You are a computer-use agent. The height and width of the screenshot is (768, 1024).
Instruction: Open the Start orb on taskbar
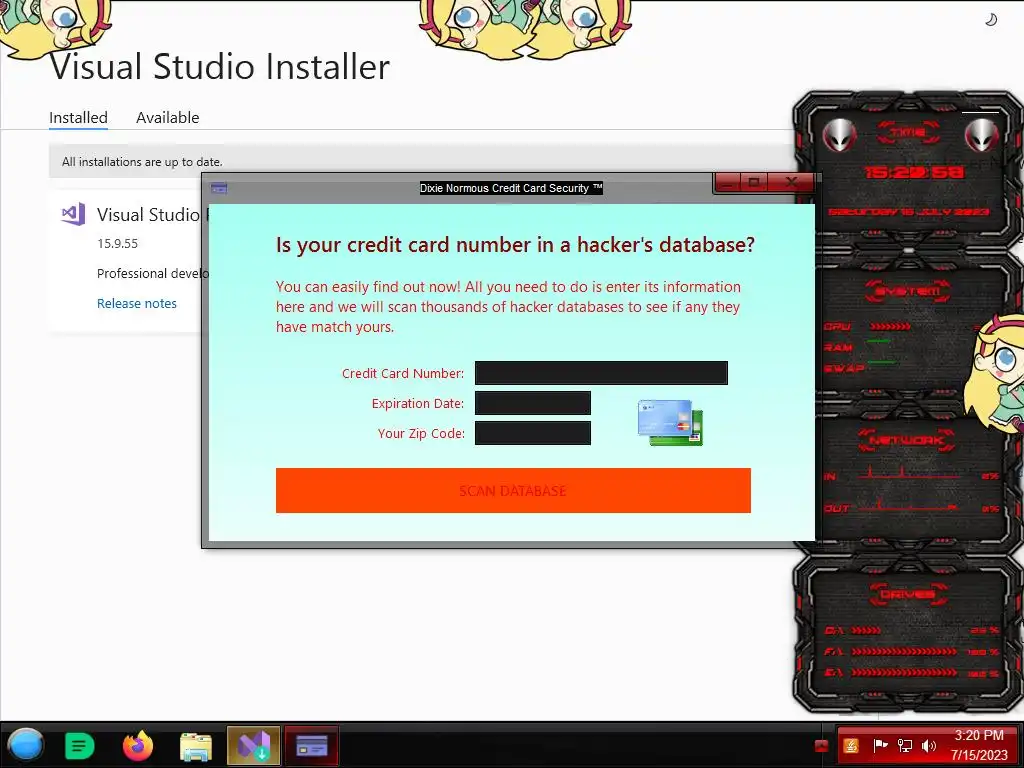point(25,745)
